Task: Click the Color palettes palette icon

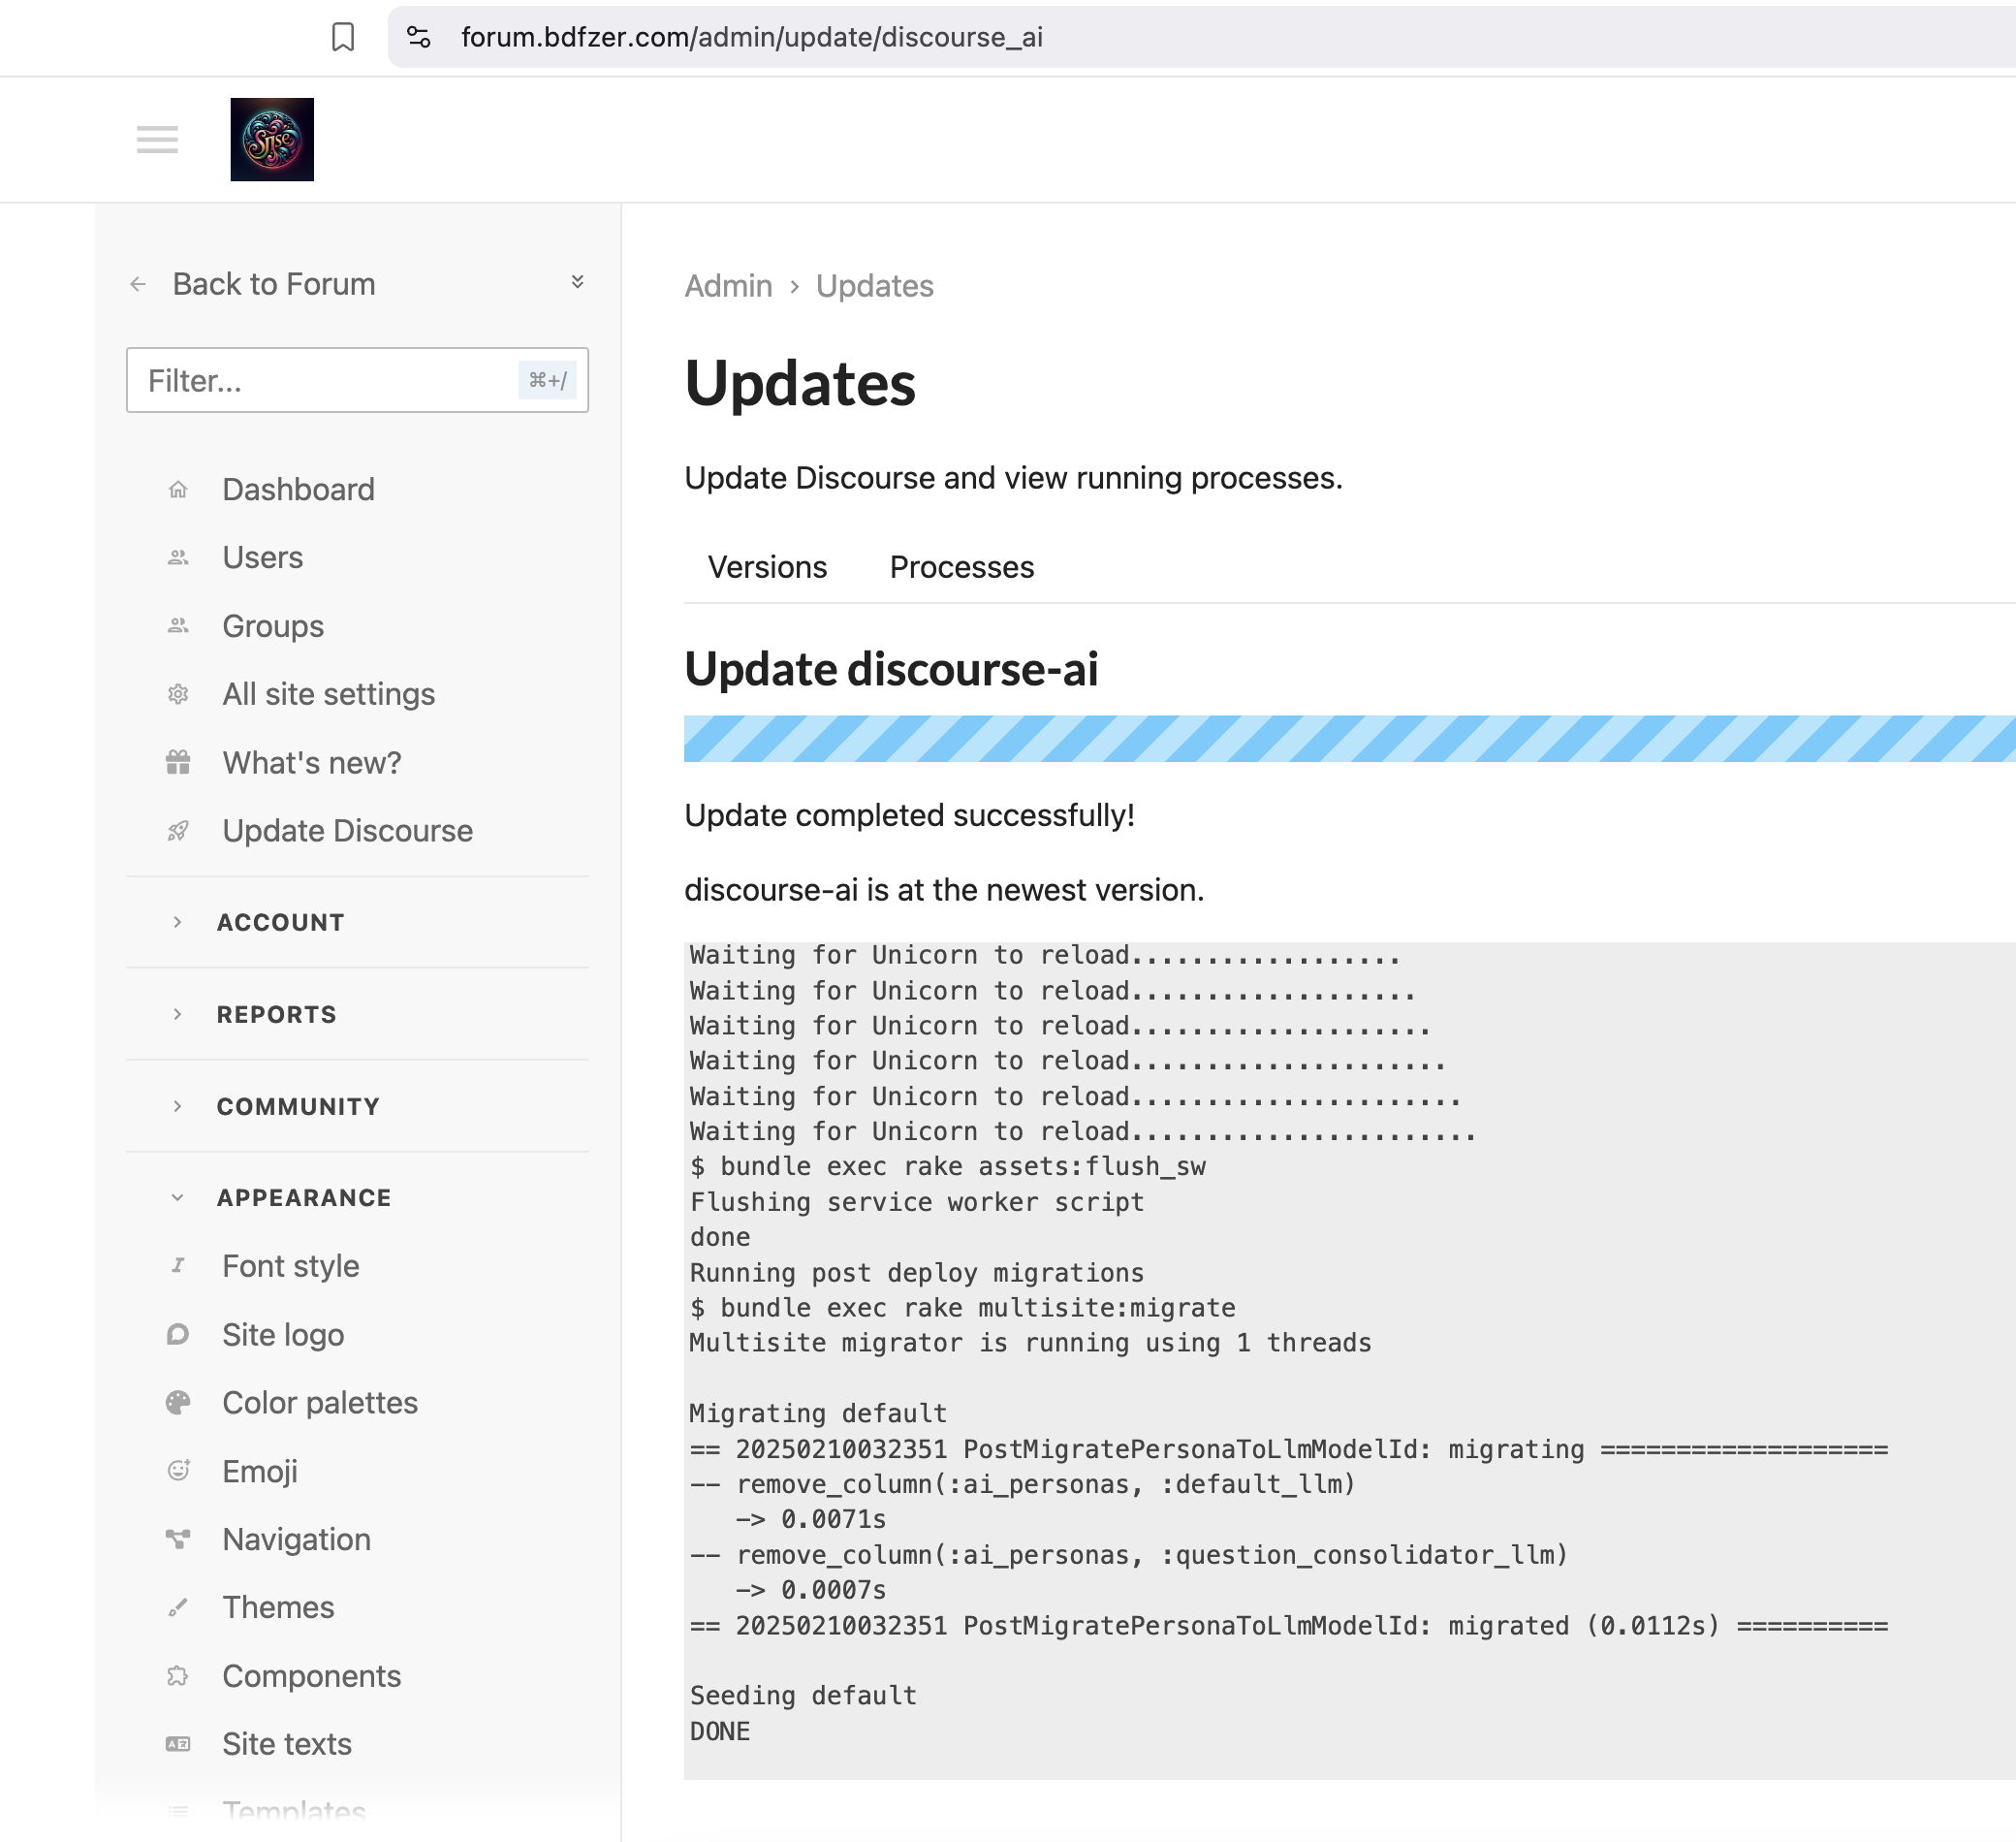Action: click(178, 1403)
